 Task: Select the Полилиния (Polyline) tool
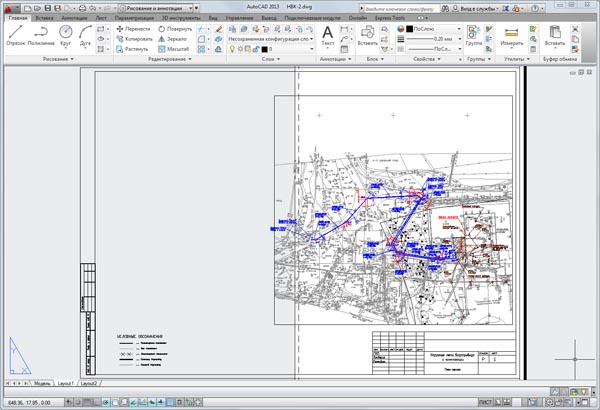tap(41, 35)
